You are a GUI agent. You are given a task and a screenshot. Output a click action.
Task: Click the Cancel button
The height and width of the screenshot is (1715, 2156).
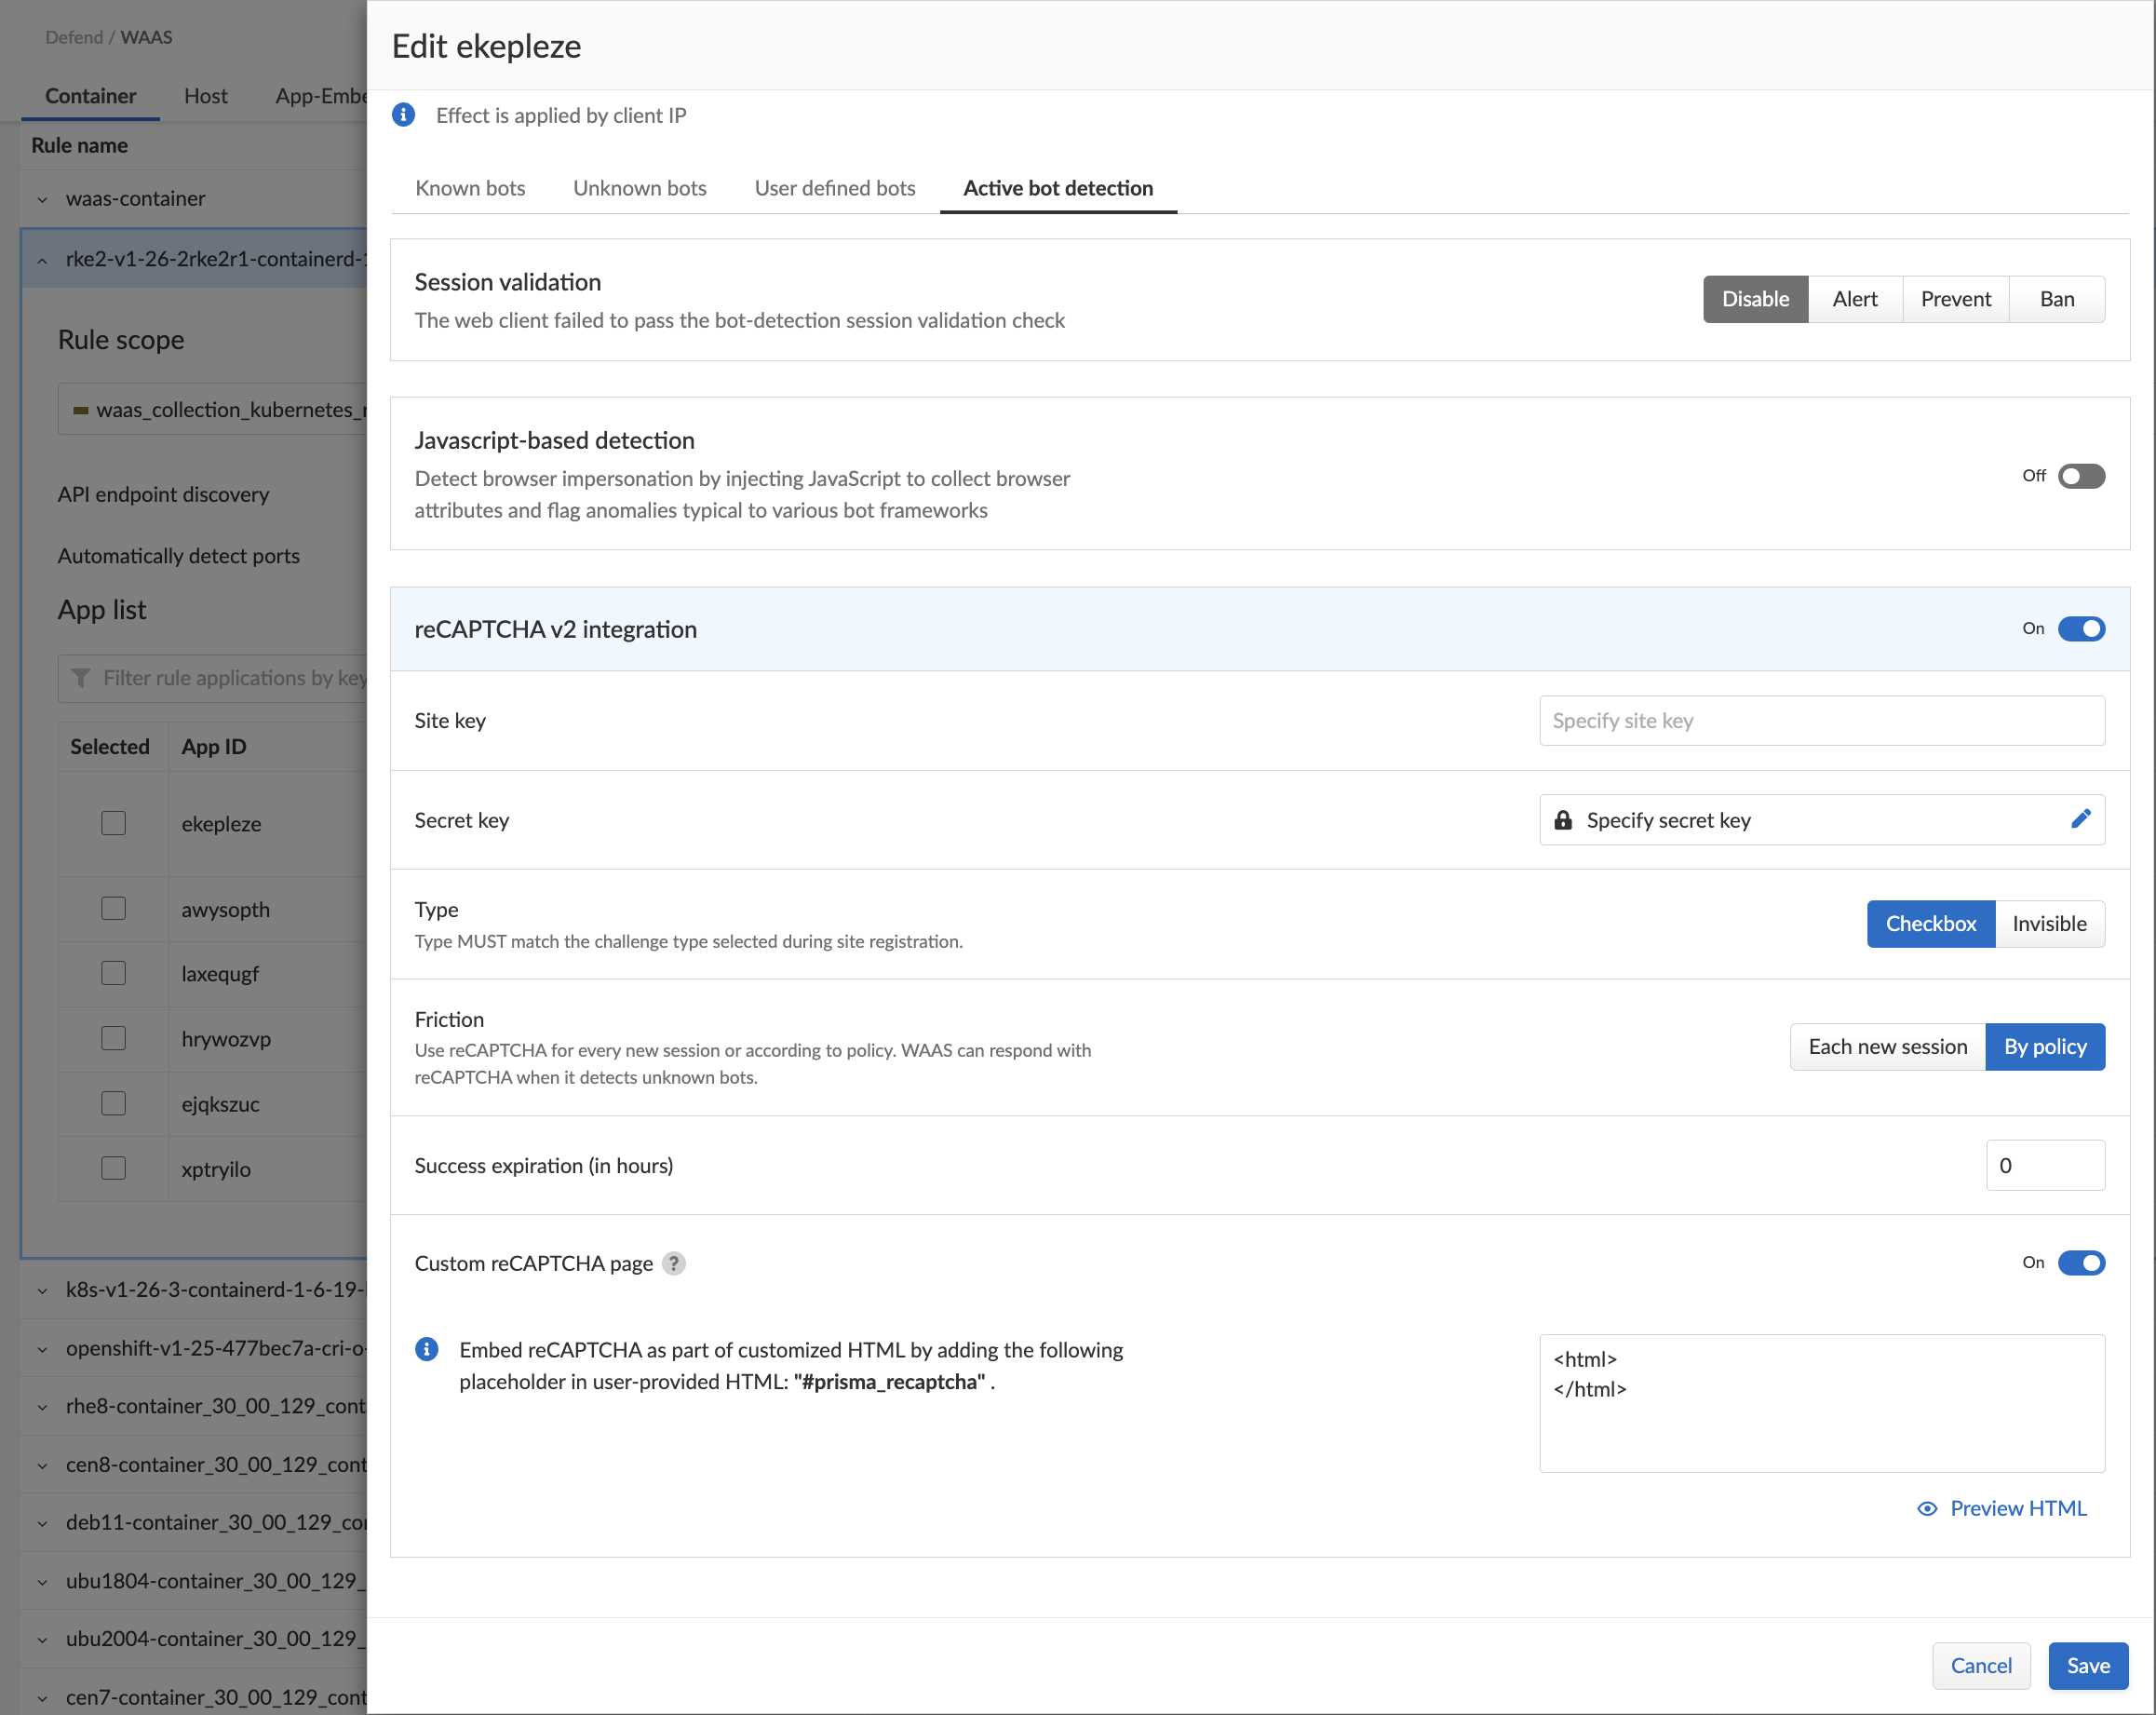[1980, 1665]
